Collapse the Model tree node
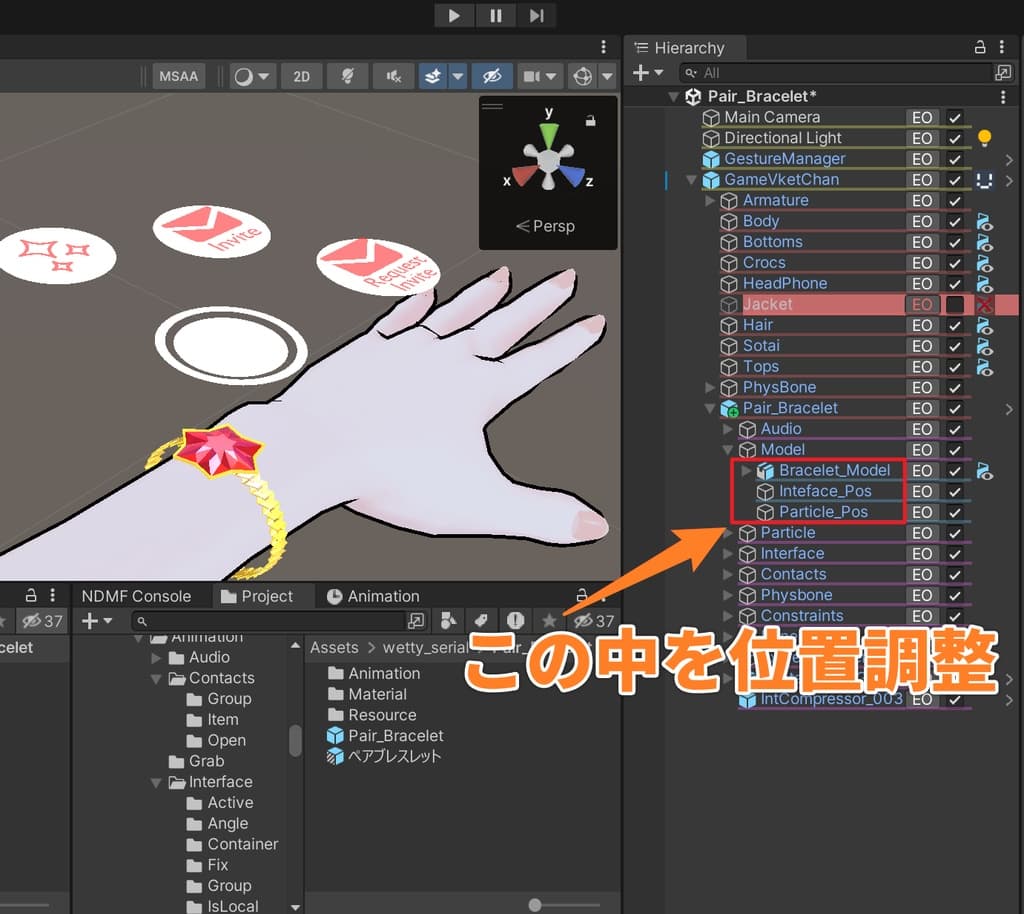 pyautogui.click(x=728, y=450)
